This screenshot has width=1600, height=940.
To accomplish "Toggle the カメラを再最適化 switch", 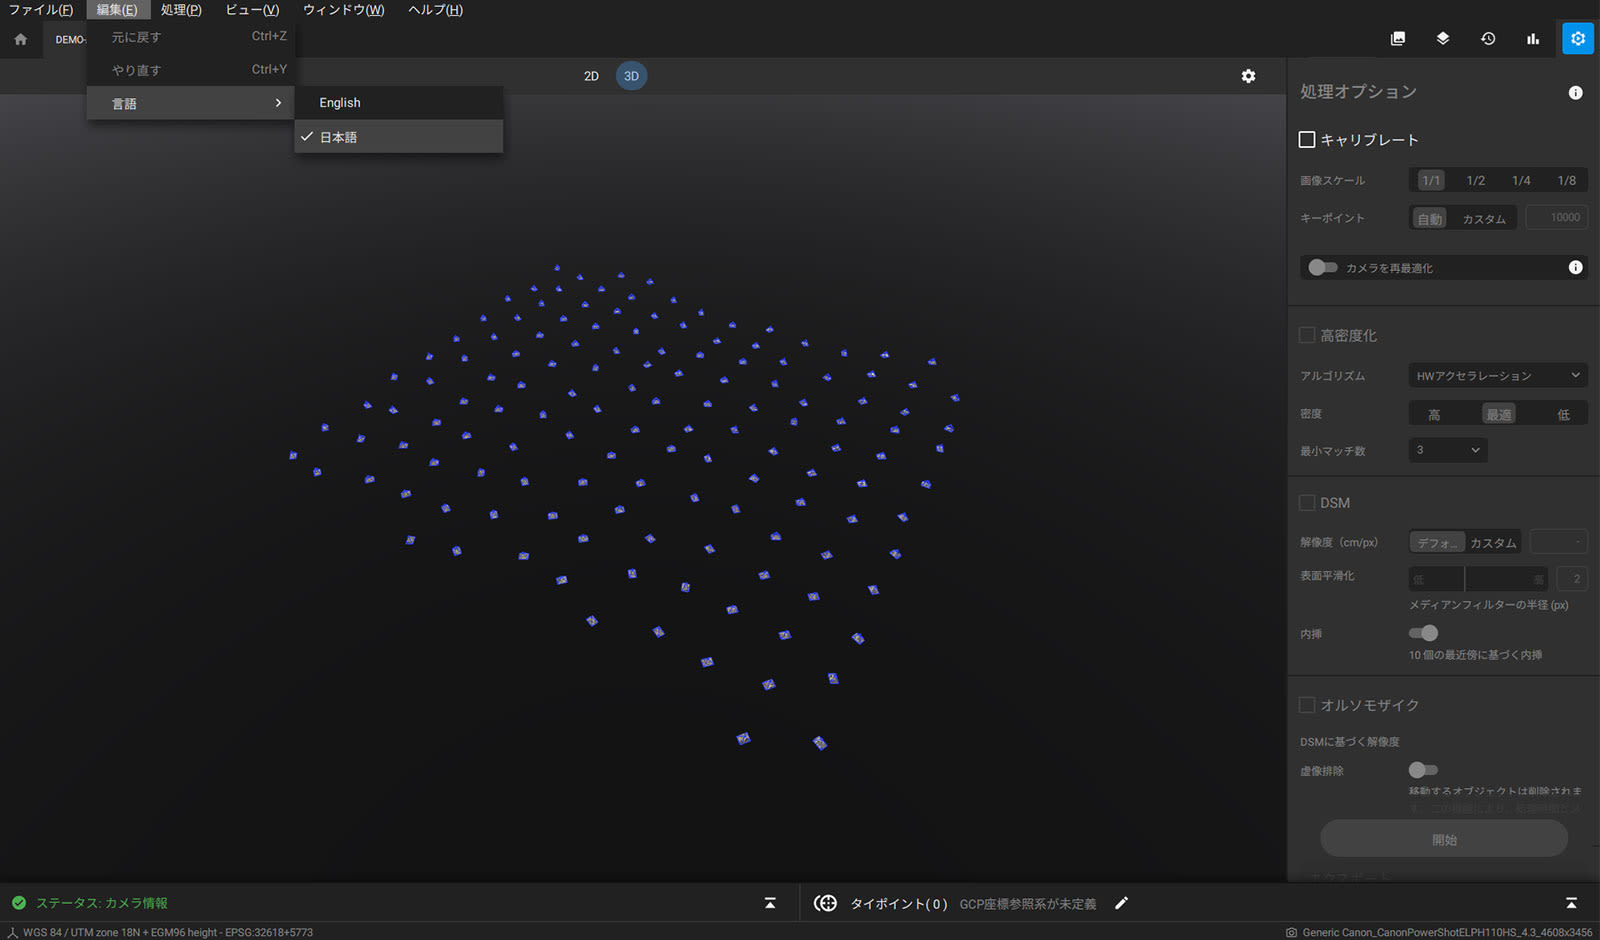I will (1323, 267).
